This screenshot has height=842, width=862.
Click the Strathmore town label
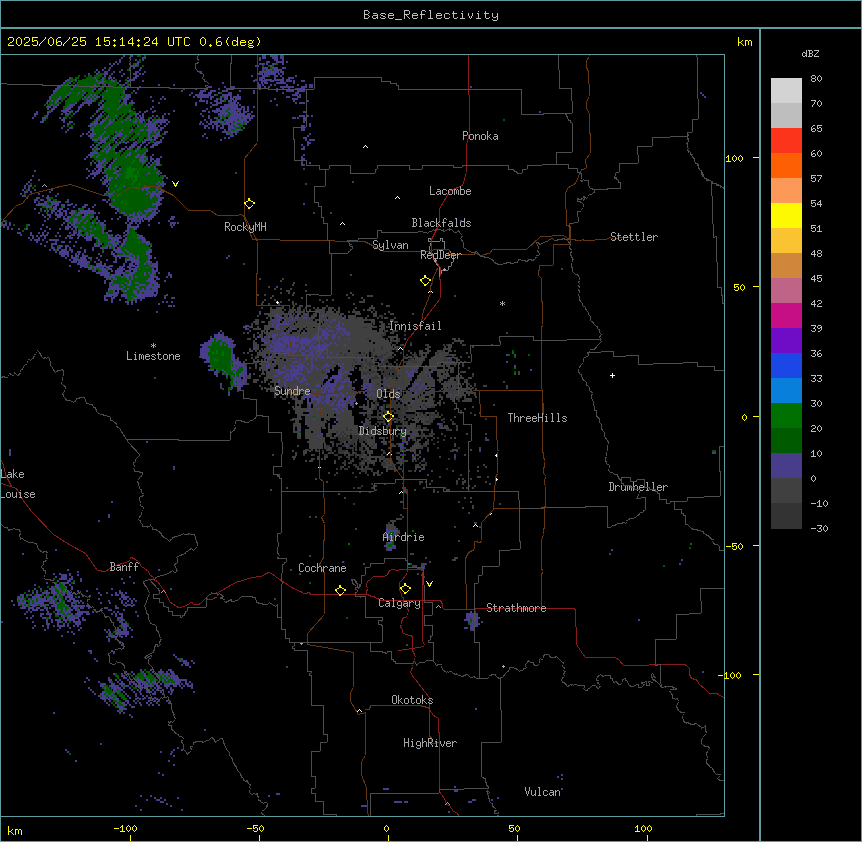516,608
